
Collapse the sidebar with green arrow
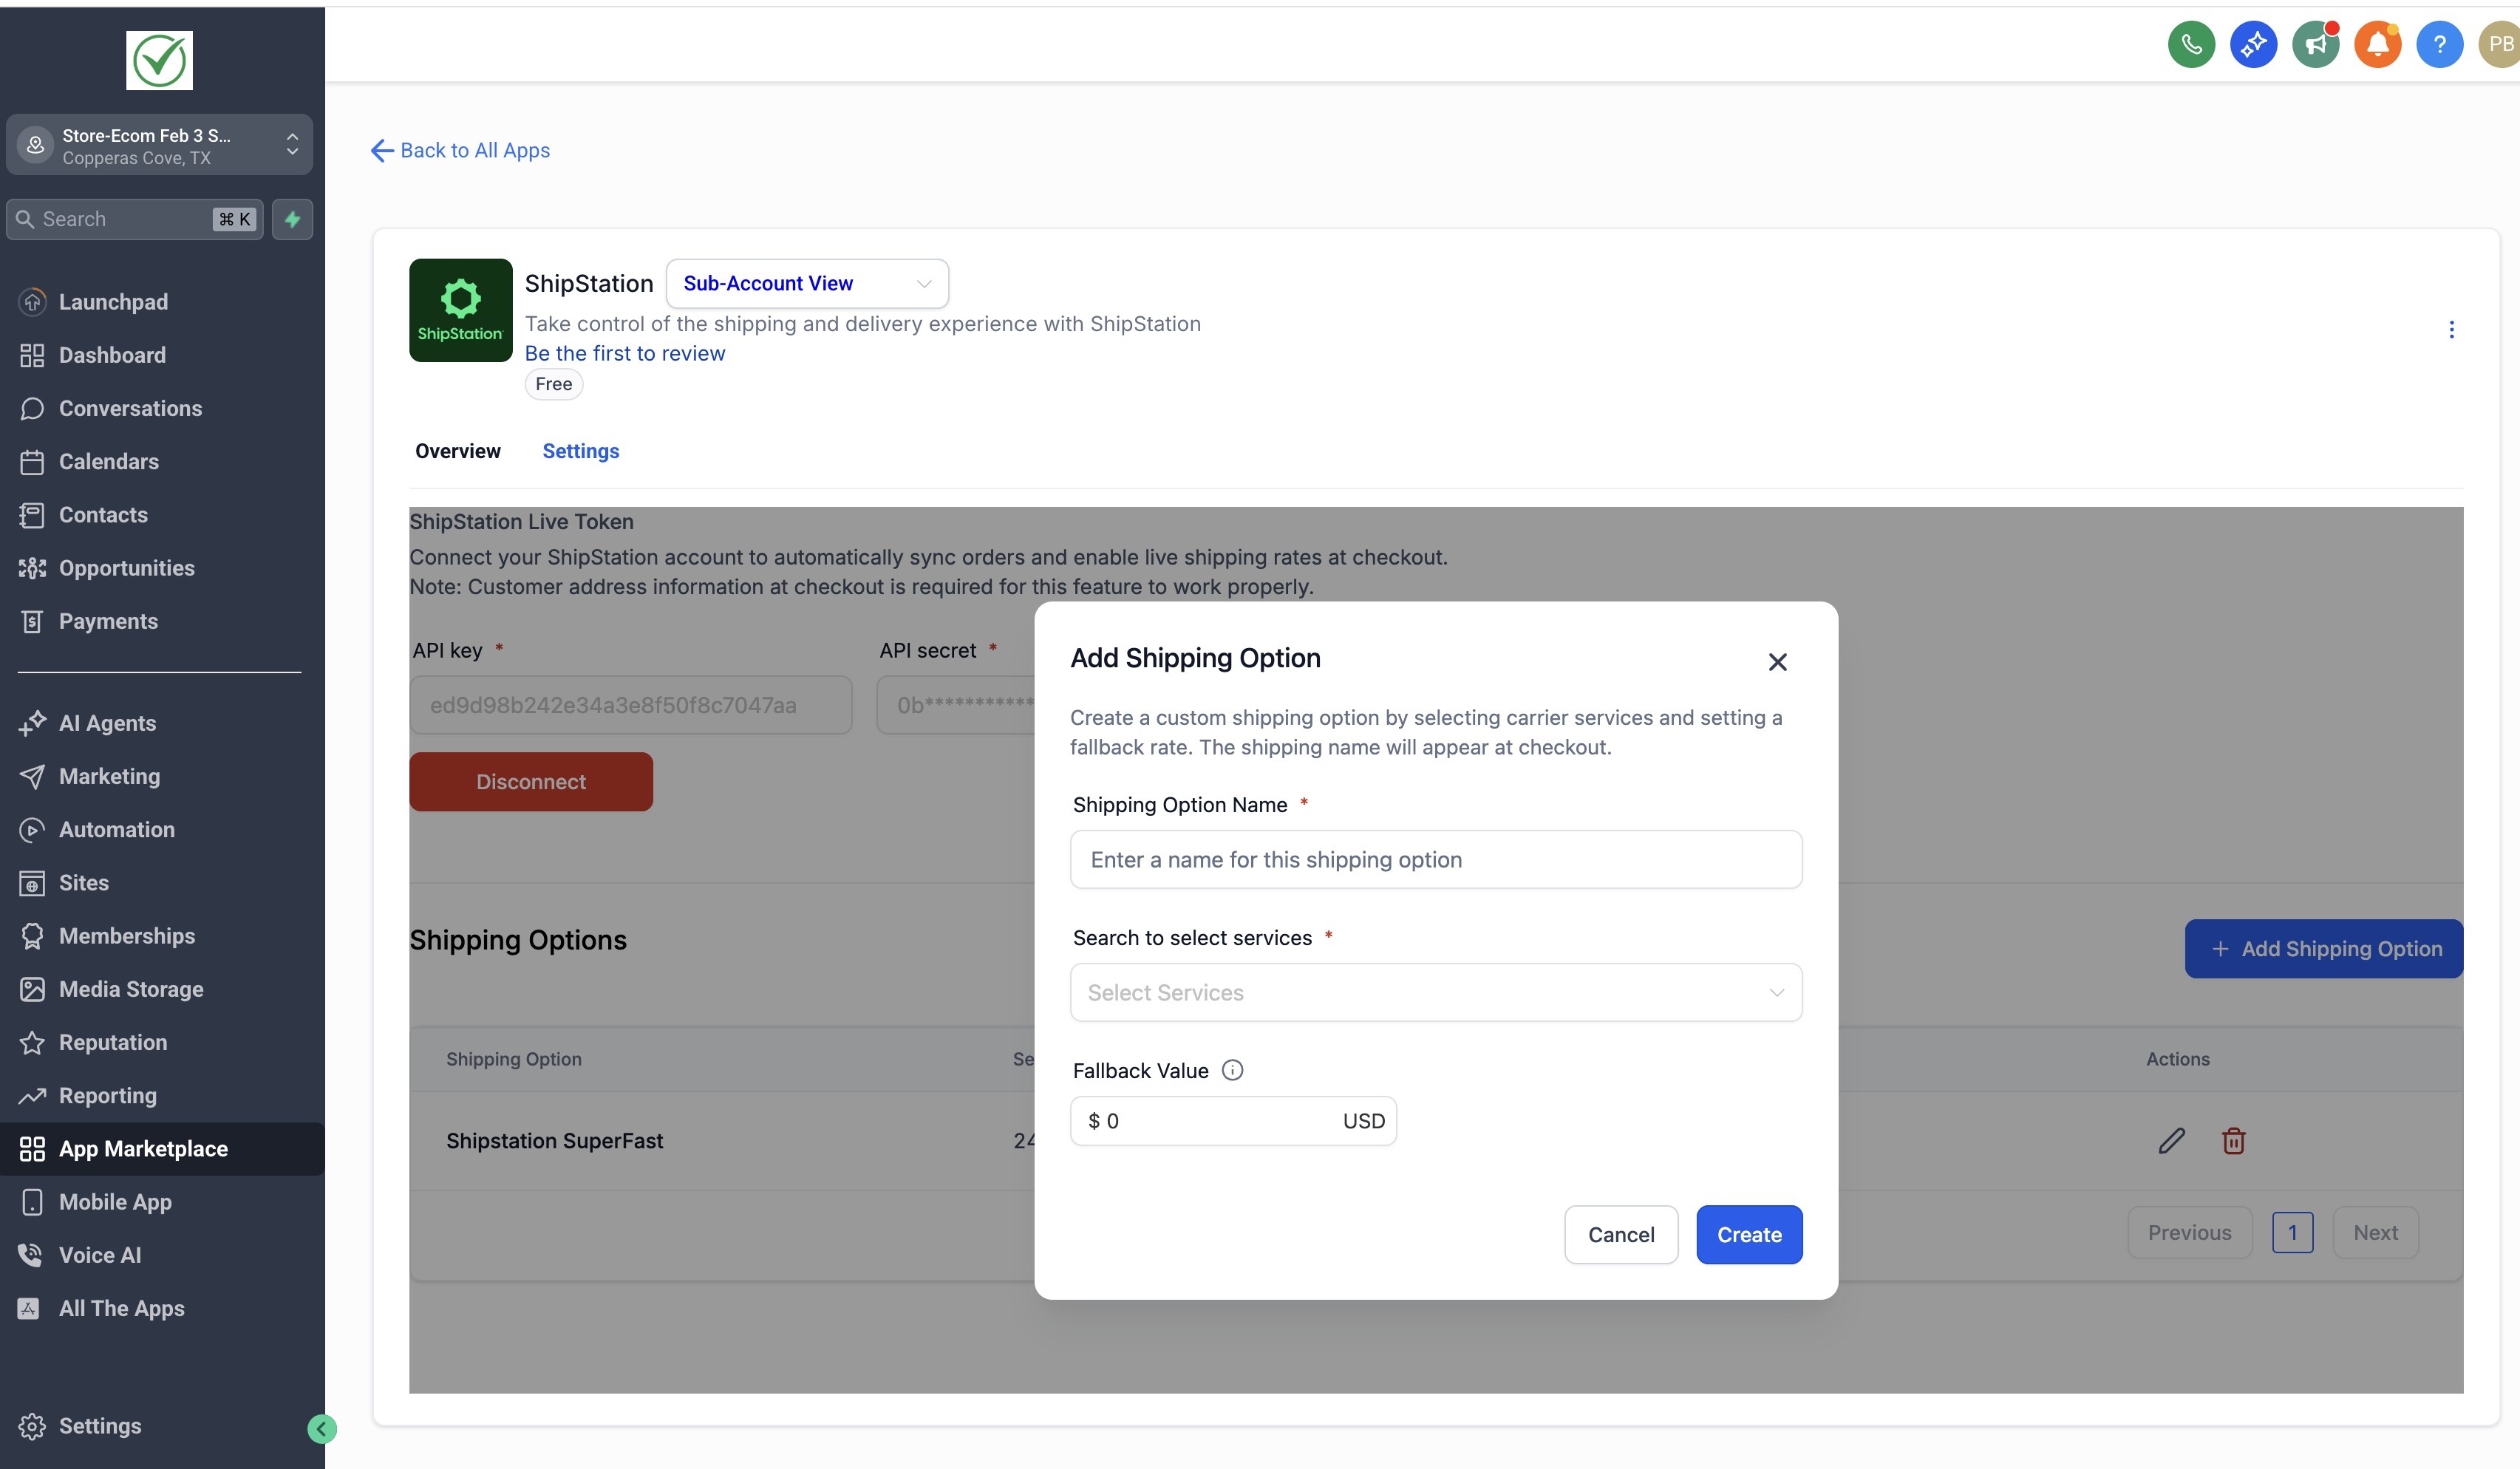(x=322, y=1429)
